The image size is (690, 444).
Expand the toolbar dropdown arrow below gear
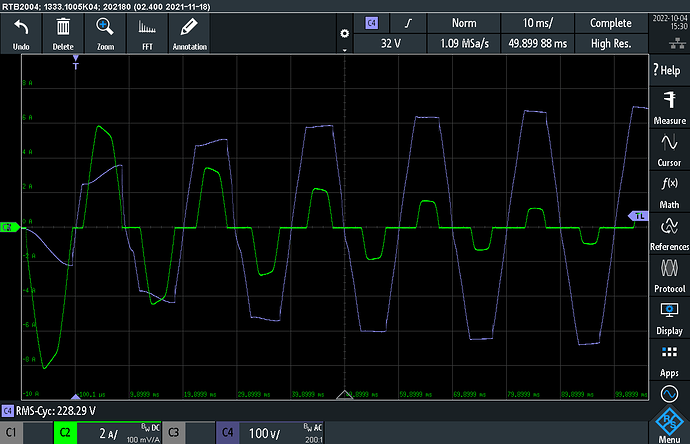coord(345,50)
